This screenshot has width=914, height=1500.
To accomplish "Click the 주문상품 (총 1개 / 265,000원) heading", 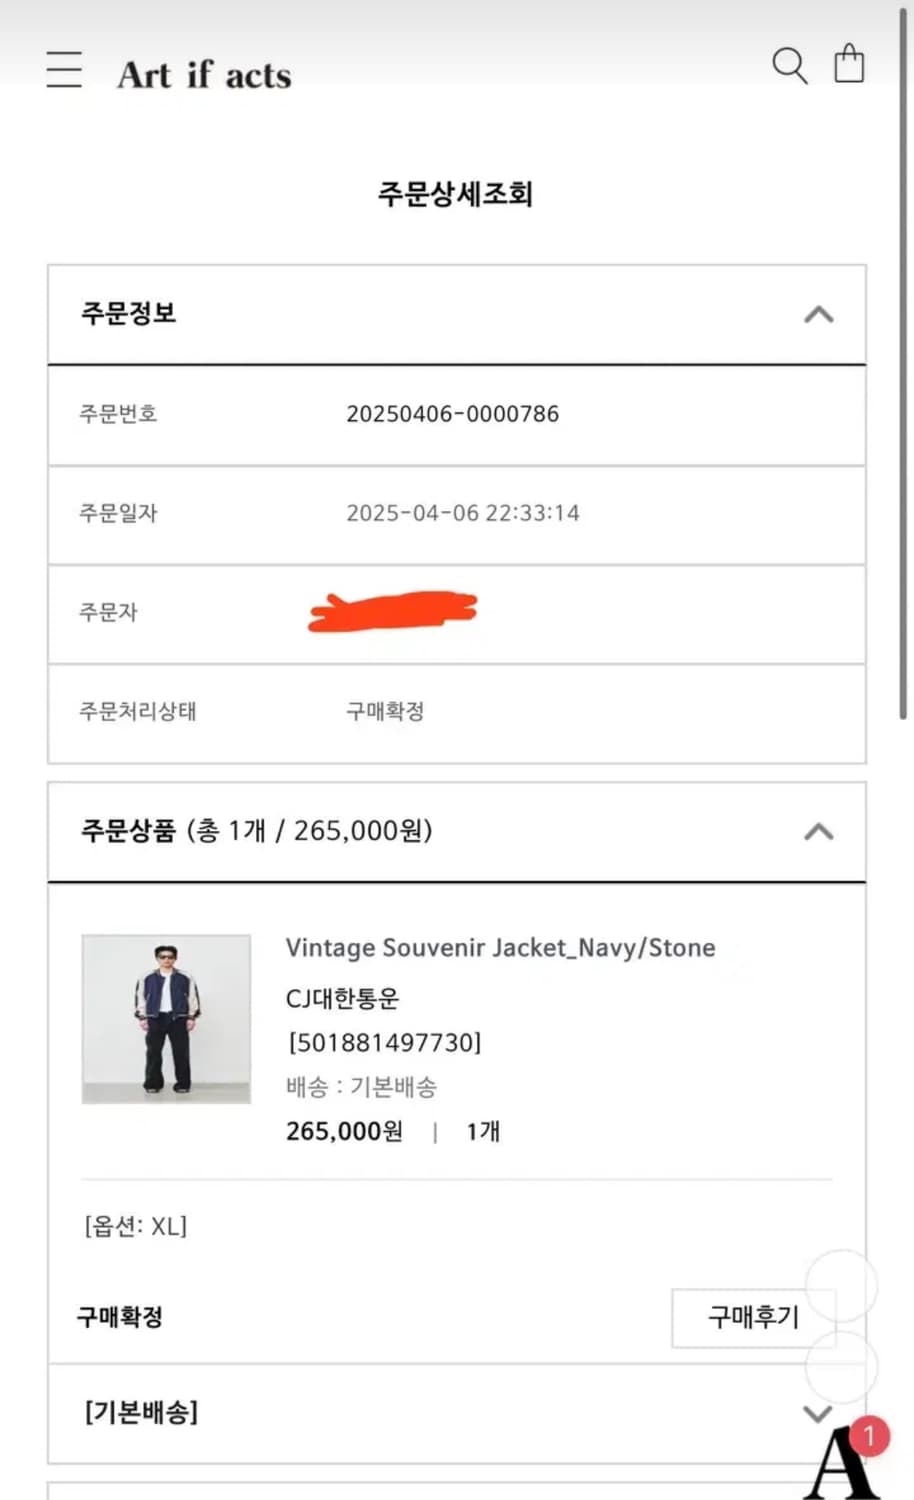I will pos(256,830).
